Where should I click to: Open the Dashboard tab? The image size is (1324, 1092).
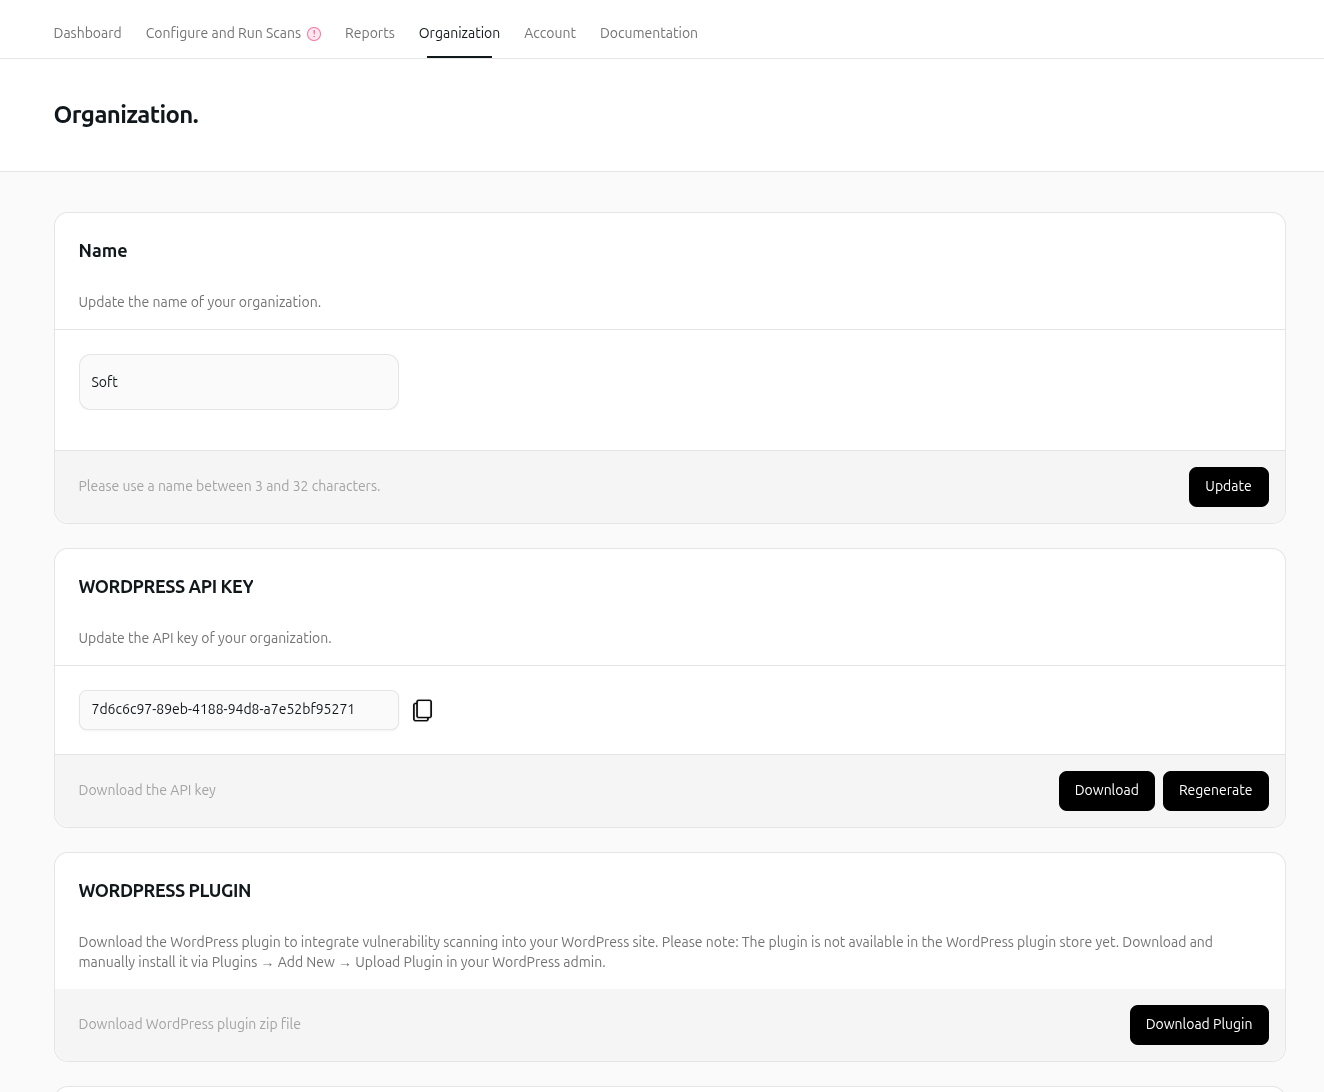87,33
